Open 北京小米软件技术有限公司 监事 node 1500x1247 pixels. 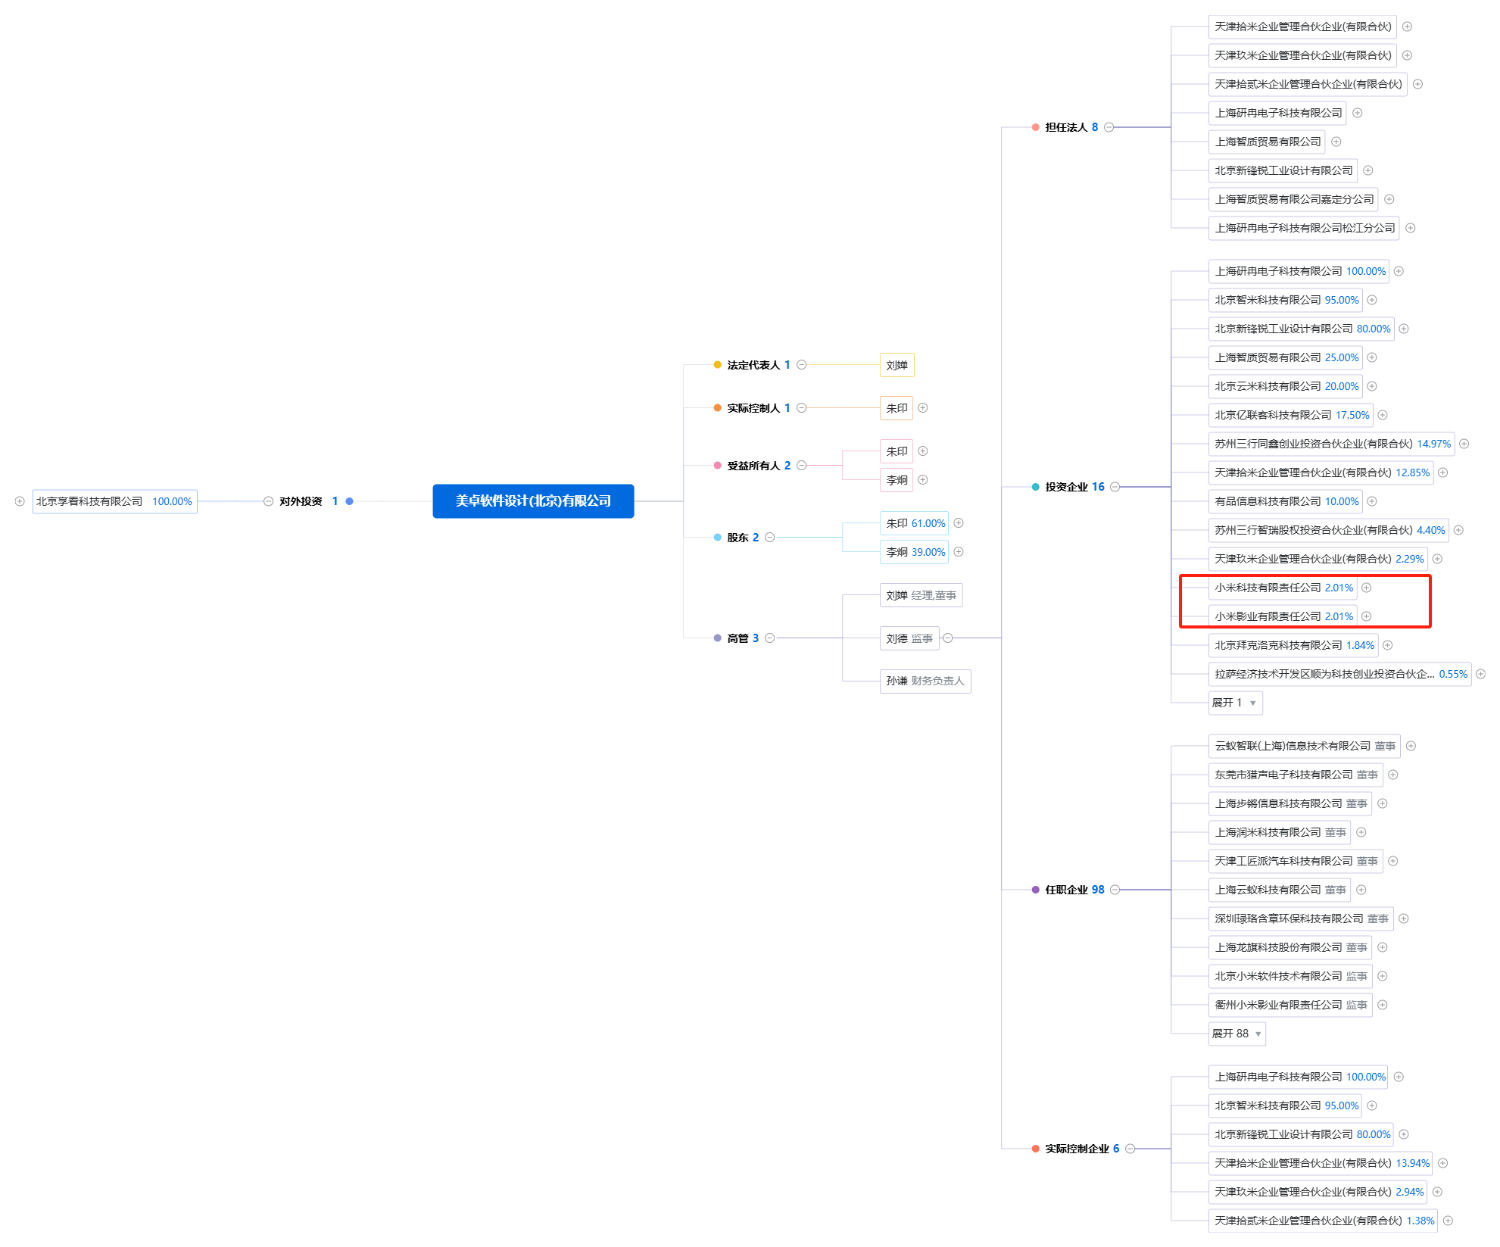click(1290, 977)
